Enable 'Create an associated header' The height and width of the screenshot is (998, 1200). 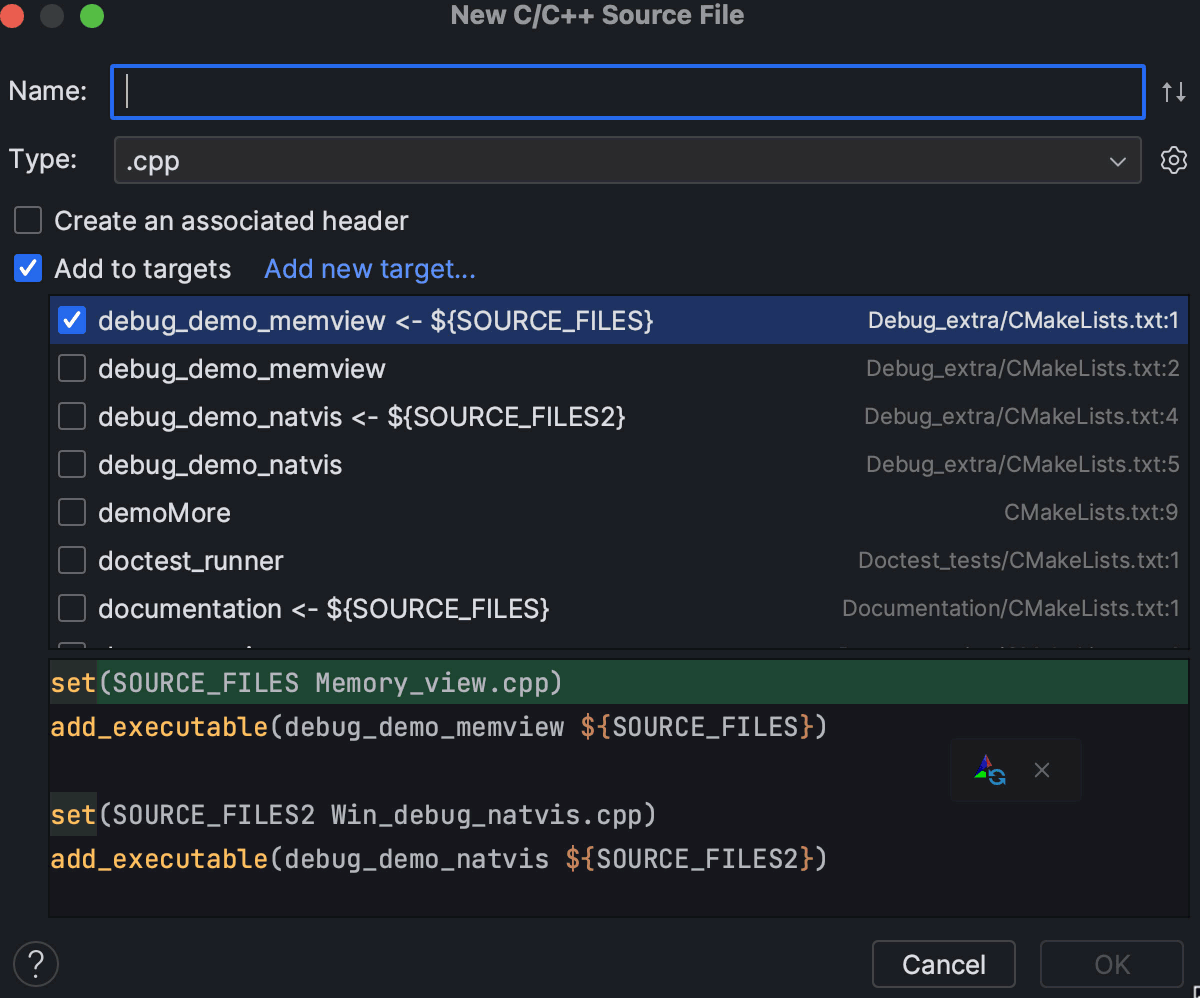point(27,220)
